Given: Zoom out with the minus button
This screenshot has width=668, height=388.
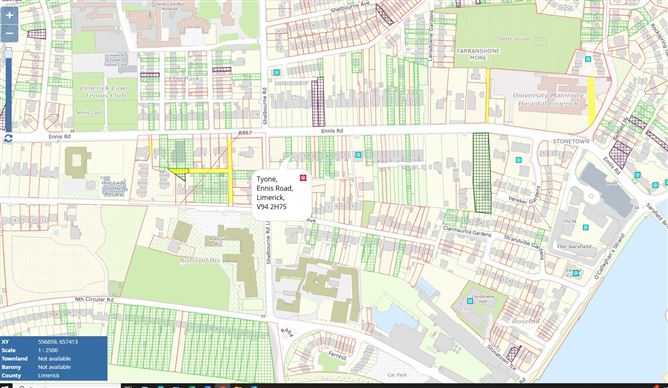Looking at the screenshot, I should pyautogui.click(x=9, y=33).
